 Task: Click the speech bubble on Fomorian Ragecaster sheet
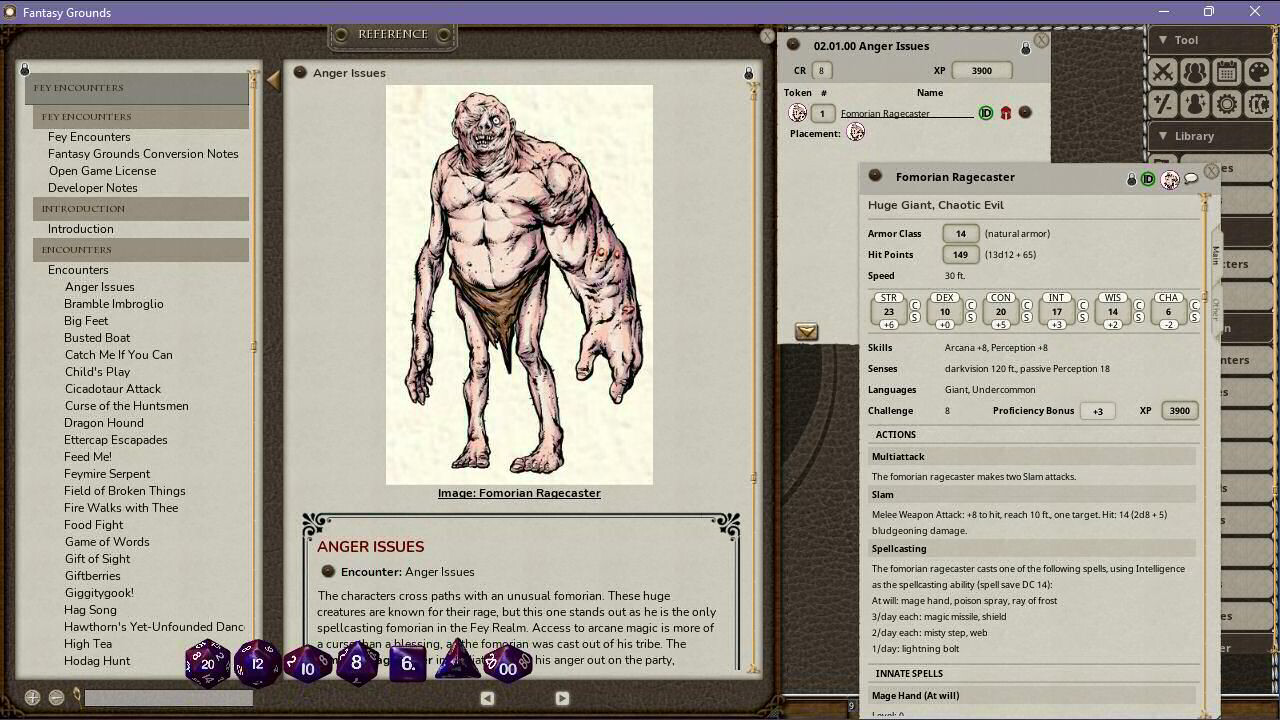point(1192,177)
